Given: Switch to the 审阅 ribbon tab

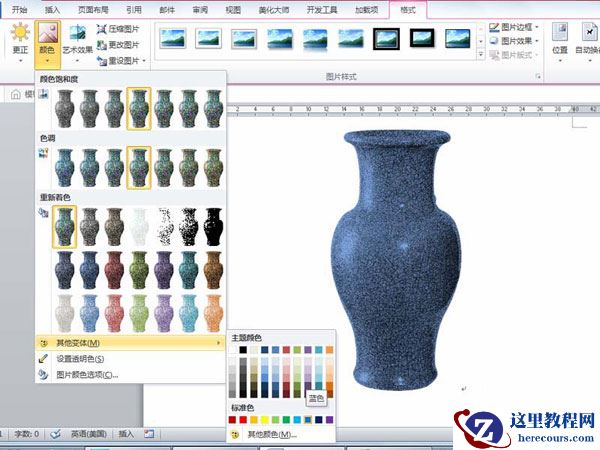Looking at the screenshot, I should tap(200, 10).
